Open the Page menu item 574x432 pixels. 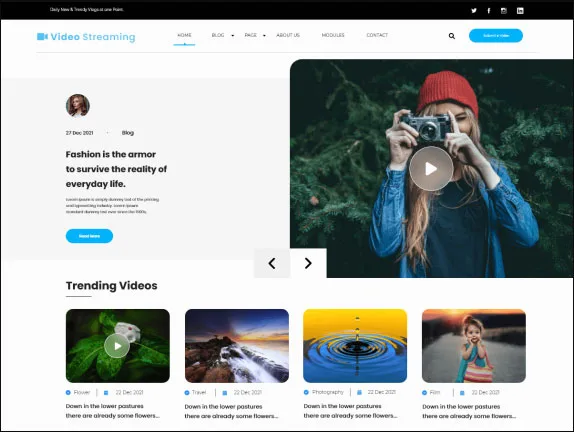pyautogui.click(x=250, y=35)
